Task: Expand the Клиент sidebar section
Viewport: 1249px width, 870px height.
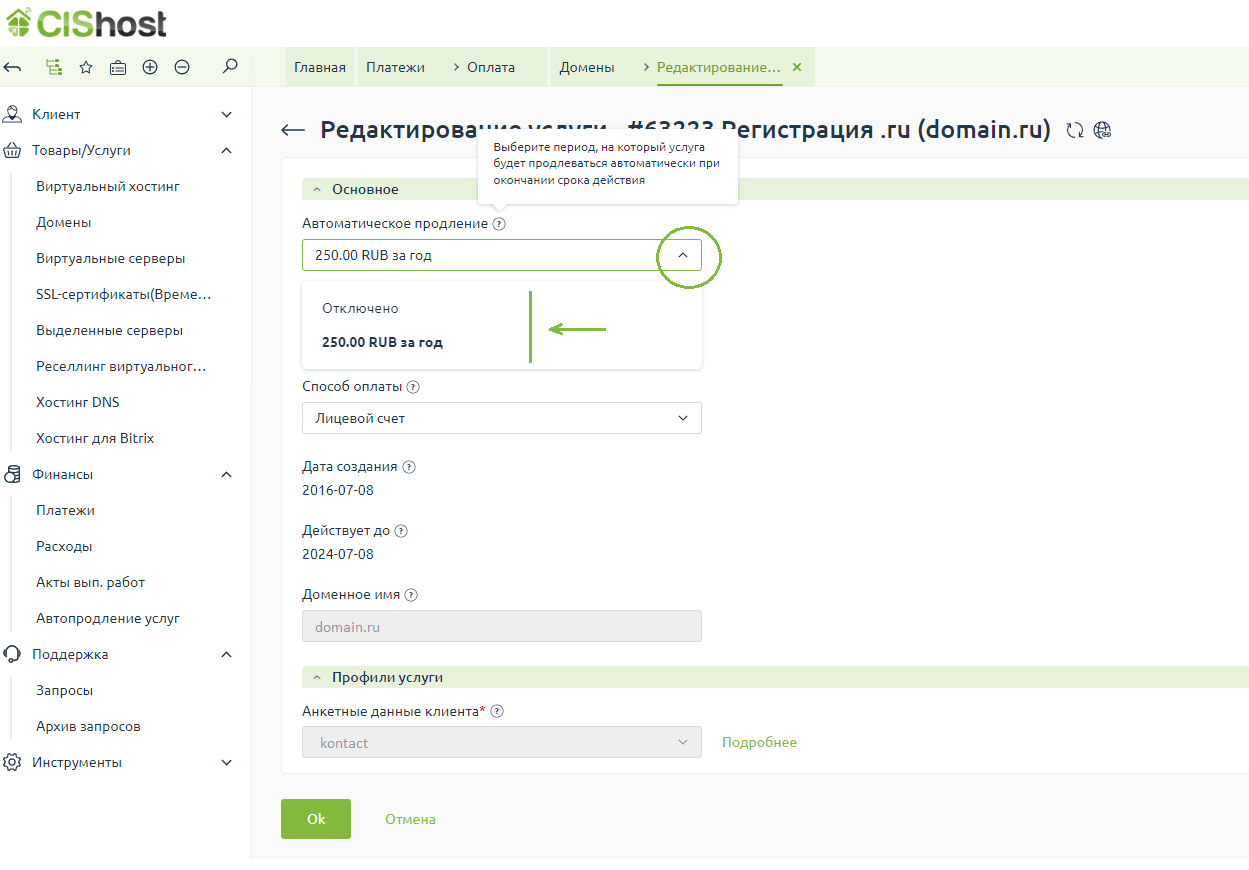Action: [120, 114]
